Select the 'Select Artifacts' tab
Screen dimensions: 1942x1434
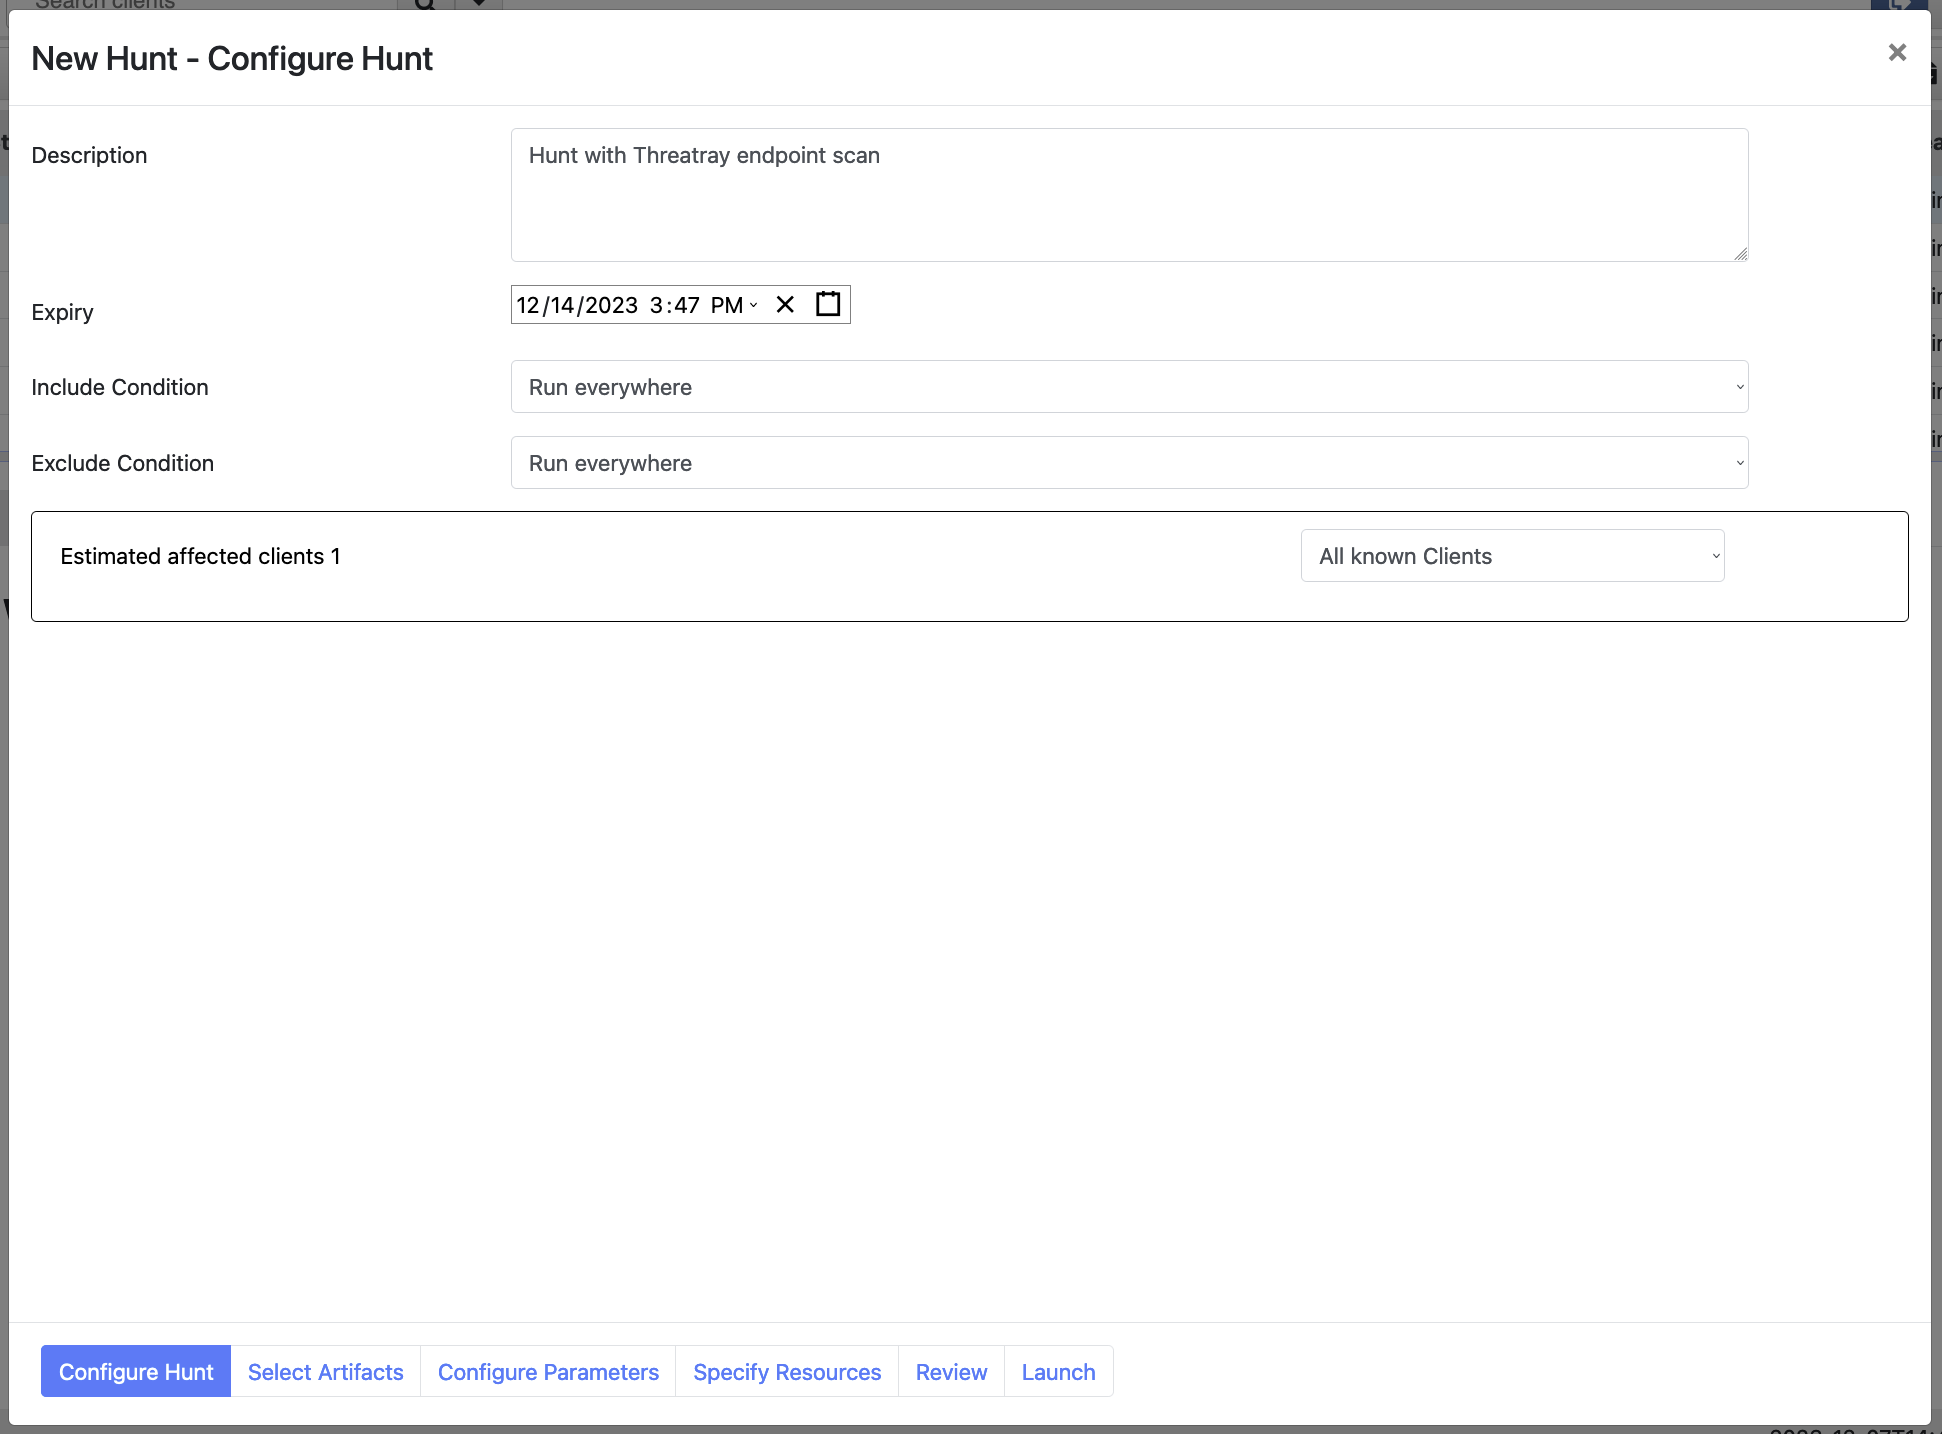pos(326,1371)
